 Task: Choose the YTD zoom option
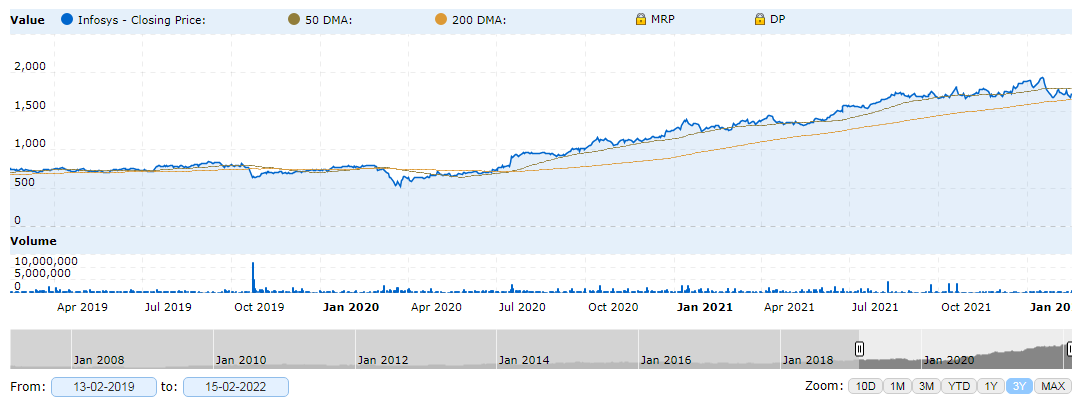click(x=959, y=386)
